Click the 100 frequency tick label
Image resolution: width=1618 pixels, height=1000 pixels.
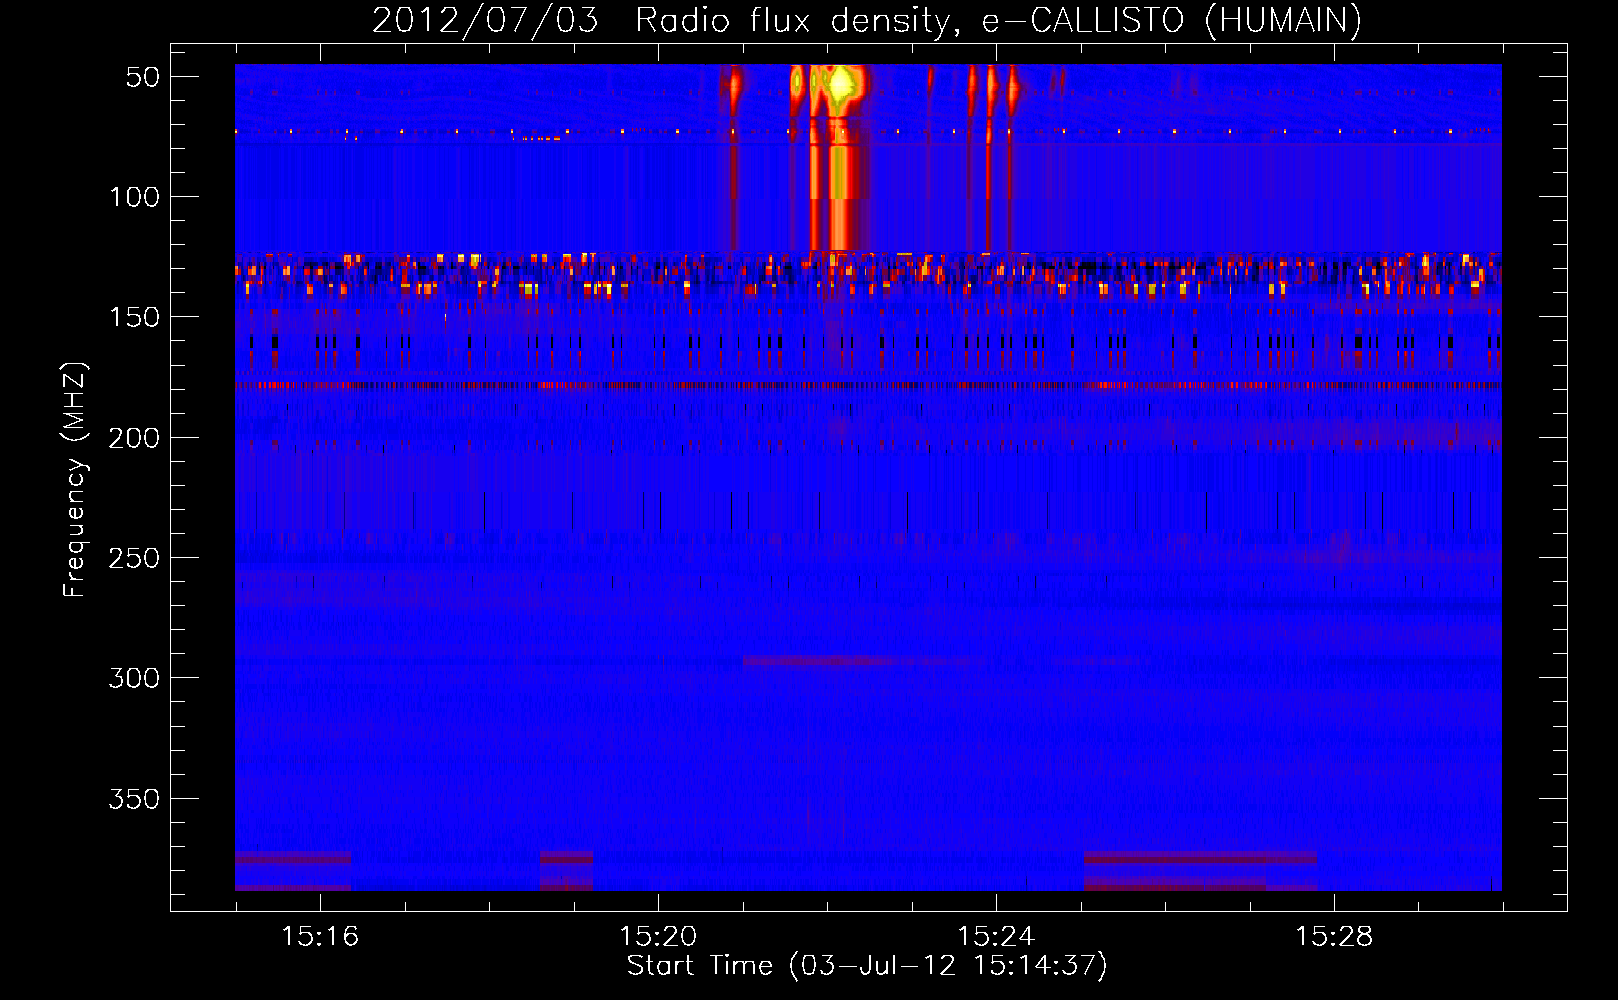click(x=134, y=197)
